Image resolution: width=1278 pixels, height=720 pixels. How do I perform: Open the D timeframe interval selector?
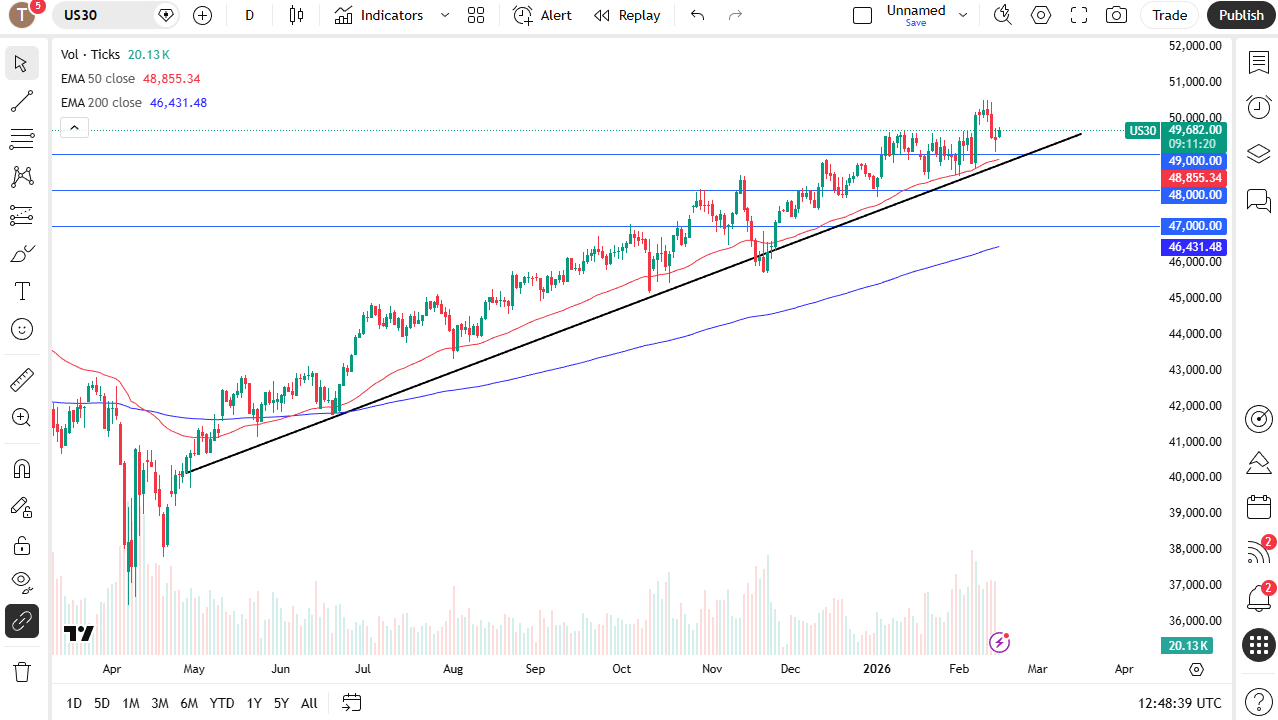[x=250, y=15]
